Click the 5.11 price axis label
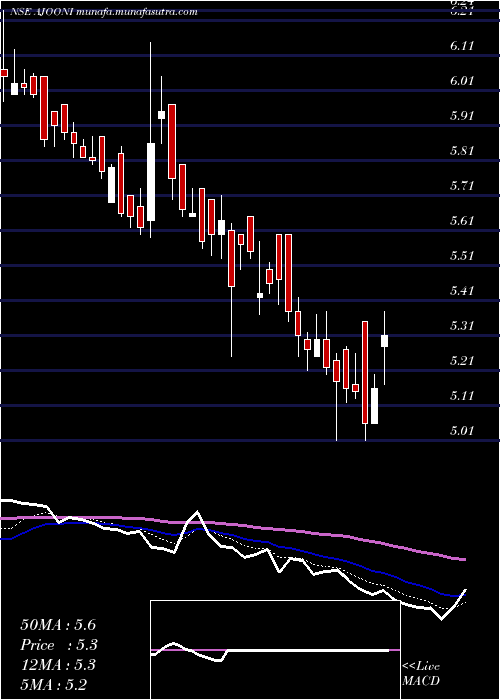This screenshot has height=700, width=500. (462, 396)
